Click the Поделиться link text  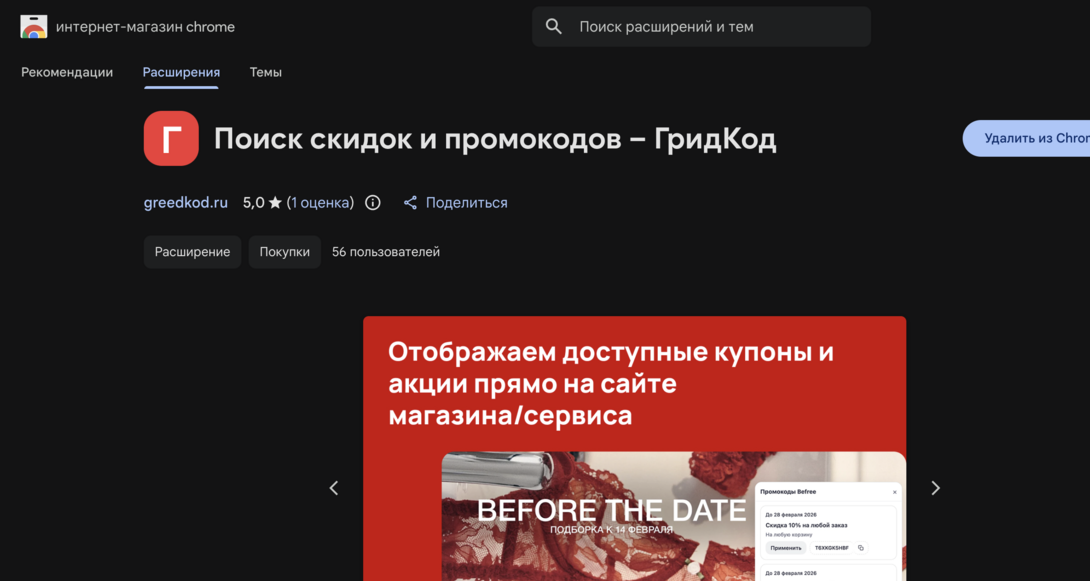466,203
